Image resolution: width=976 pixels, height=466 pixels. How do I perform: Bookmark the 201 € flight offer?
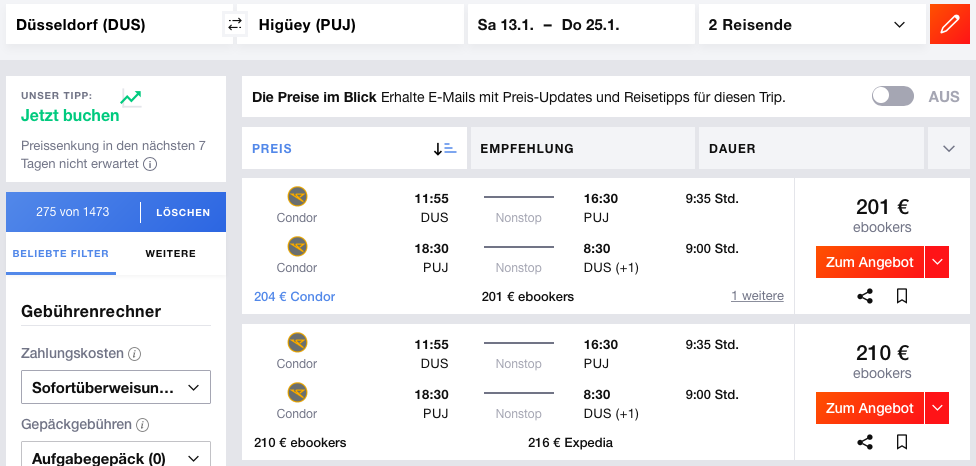(901, 296)
